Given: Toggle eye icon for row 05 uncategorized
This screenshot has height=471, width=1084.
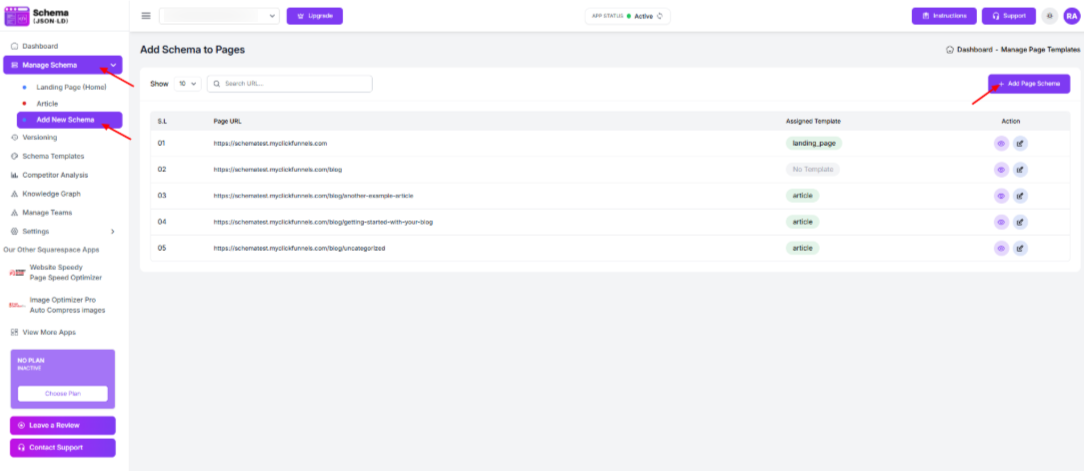Looking at the screenshot, I should 1001,248.
